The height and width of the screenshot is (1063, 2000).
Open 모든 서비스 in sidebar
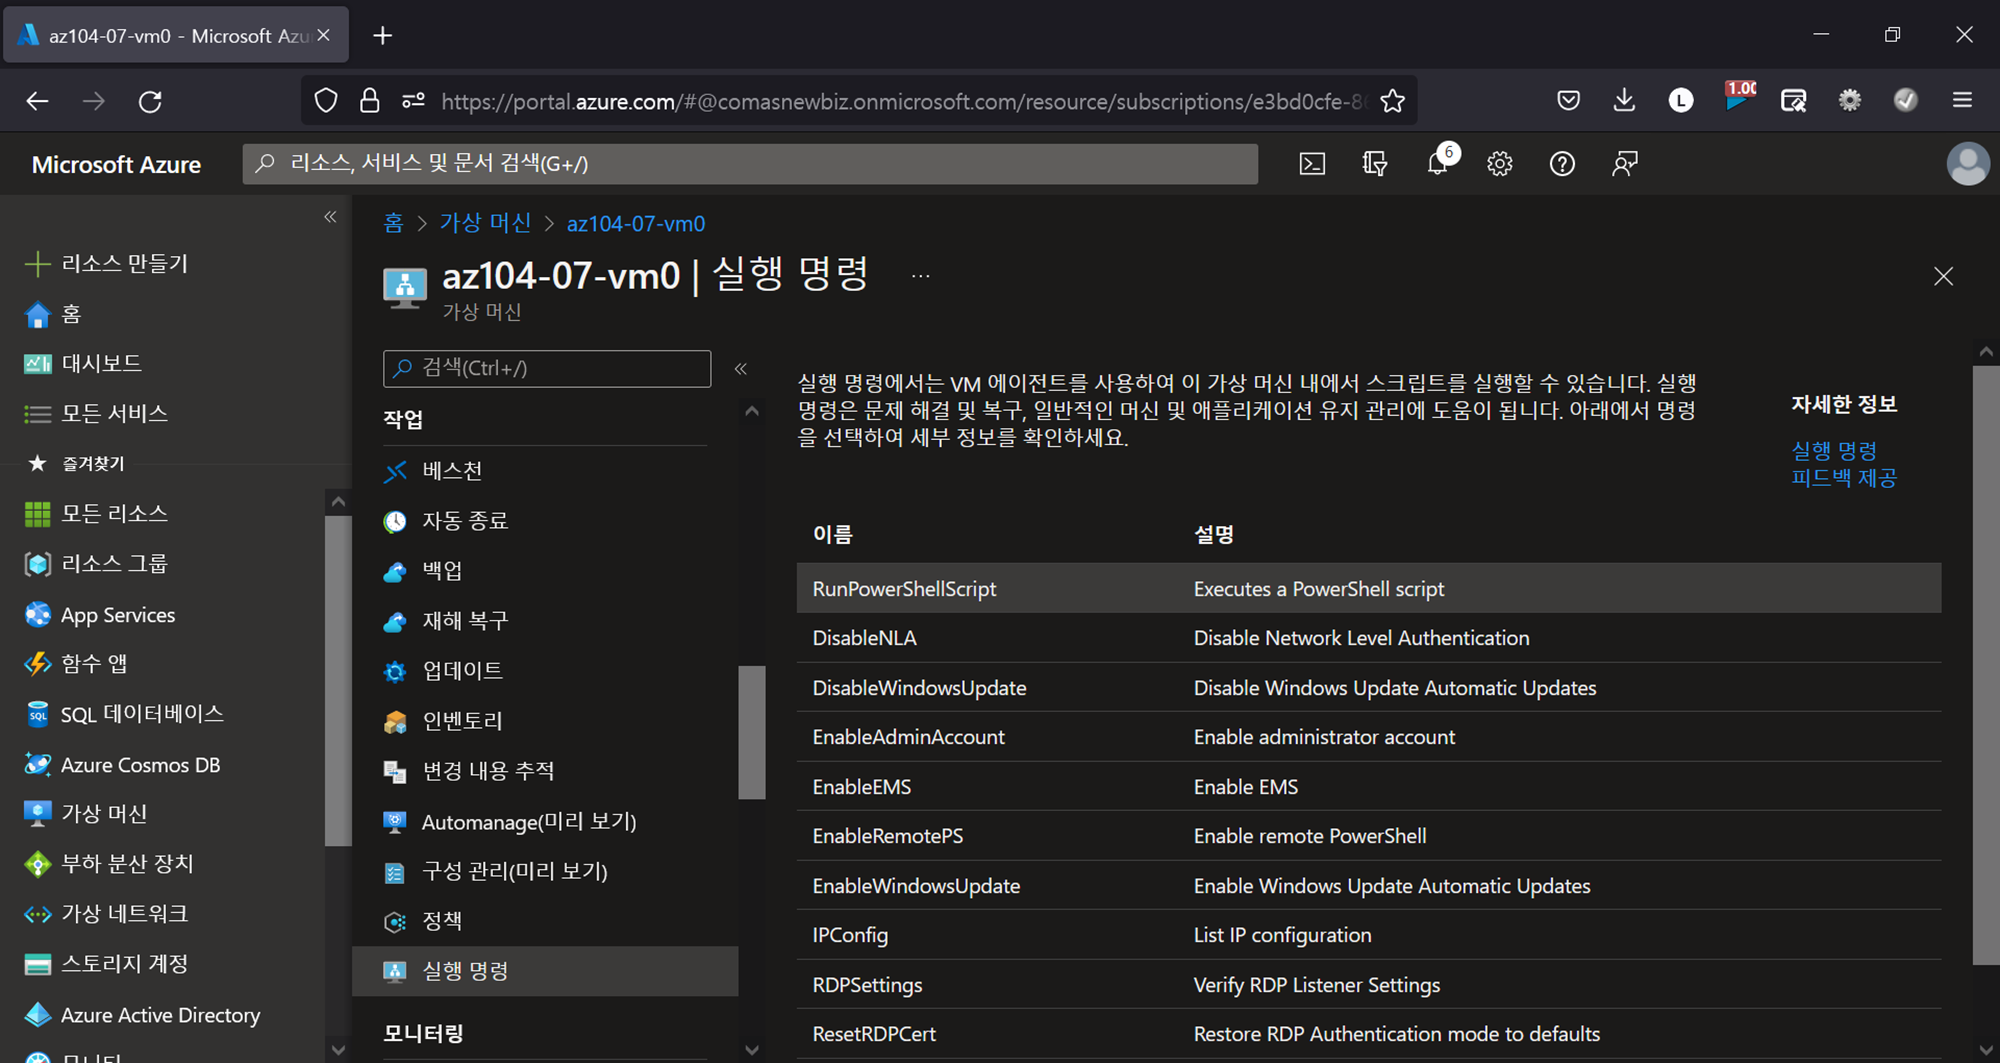coord(114,413)
